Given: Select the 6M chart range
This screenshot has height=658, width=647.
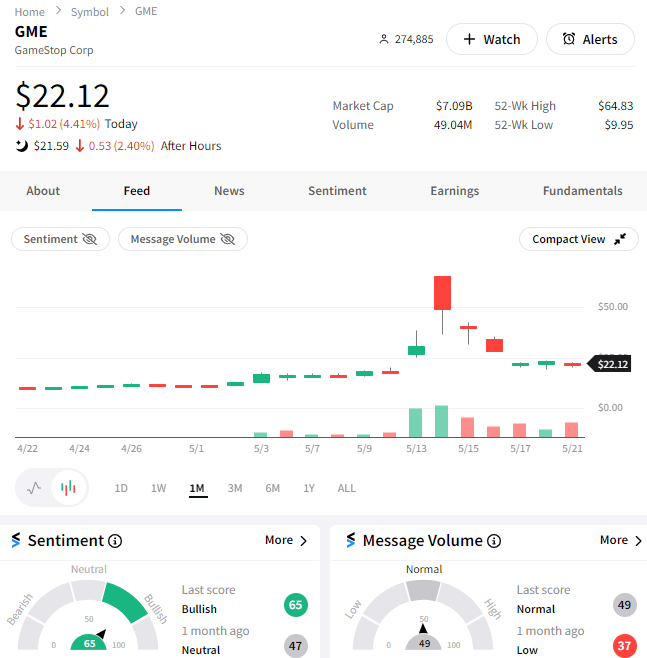Looking at the screenshot, I should pyautogui.click(x=272, y=488).
